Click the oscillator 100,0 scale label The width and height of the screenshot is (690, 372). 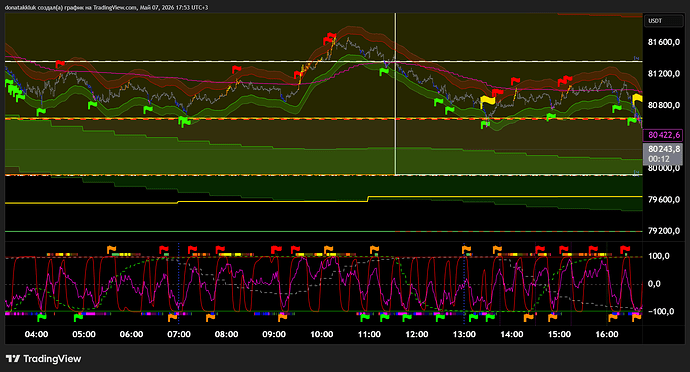tap(658, 256)
